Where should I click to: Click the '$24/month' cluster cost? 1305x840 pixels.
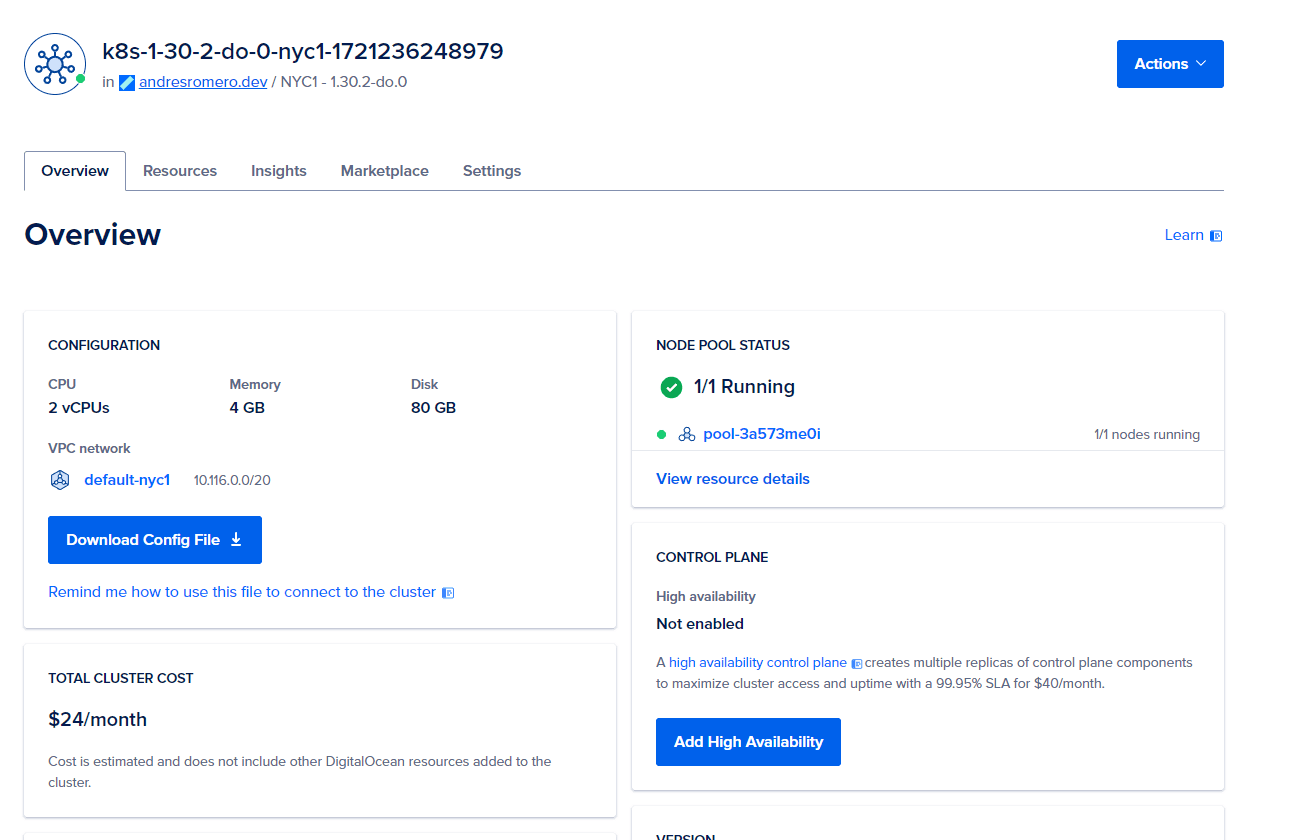click(x=97, y=720)
